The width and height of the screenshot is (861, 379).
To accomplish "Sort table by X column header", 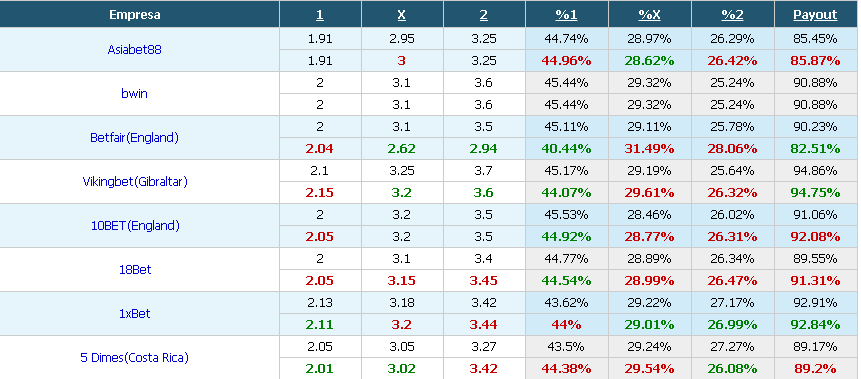I will tap(401, 15).
